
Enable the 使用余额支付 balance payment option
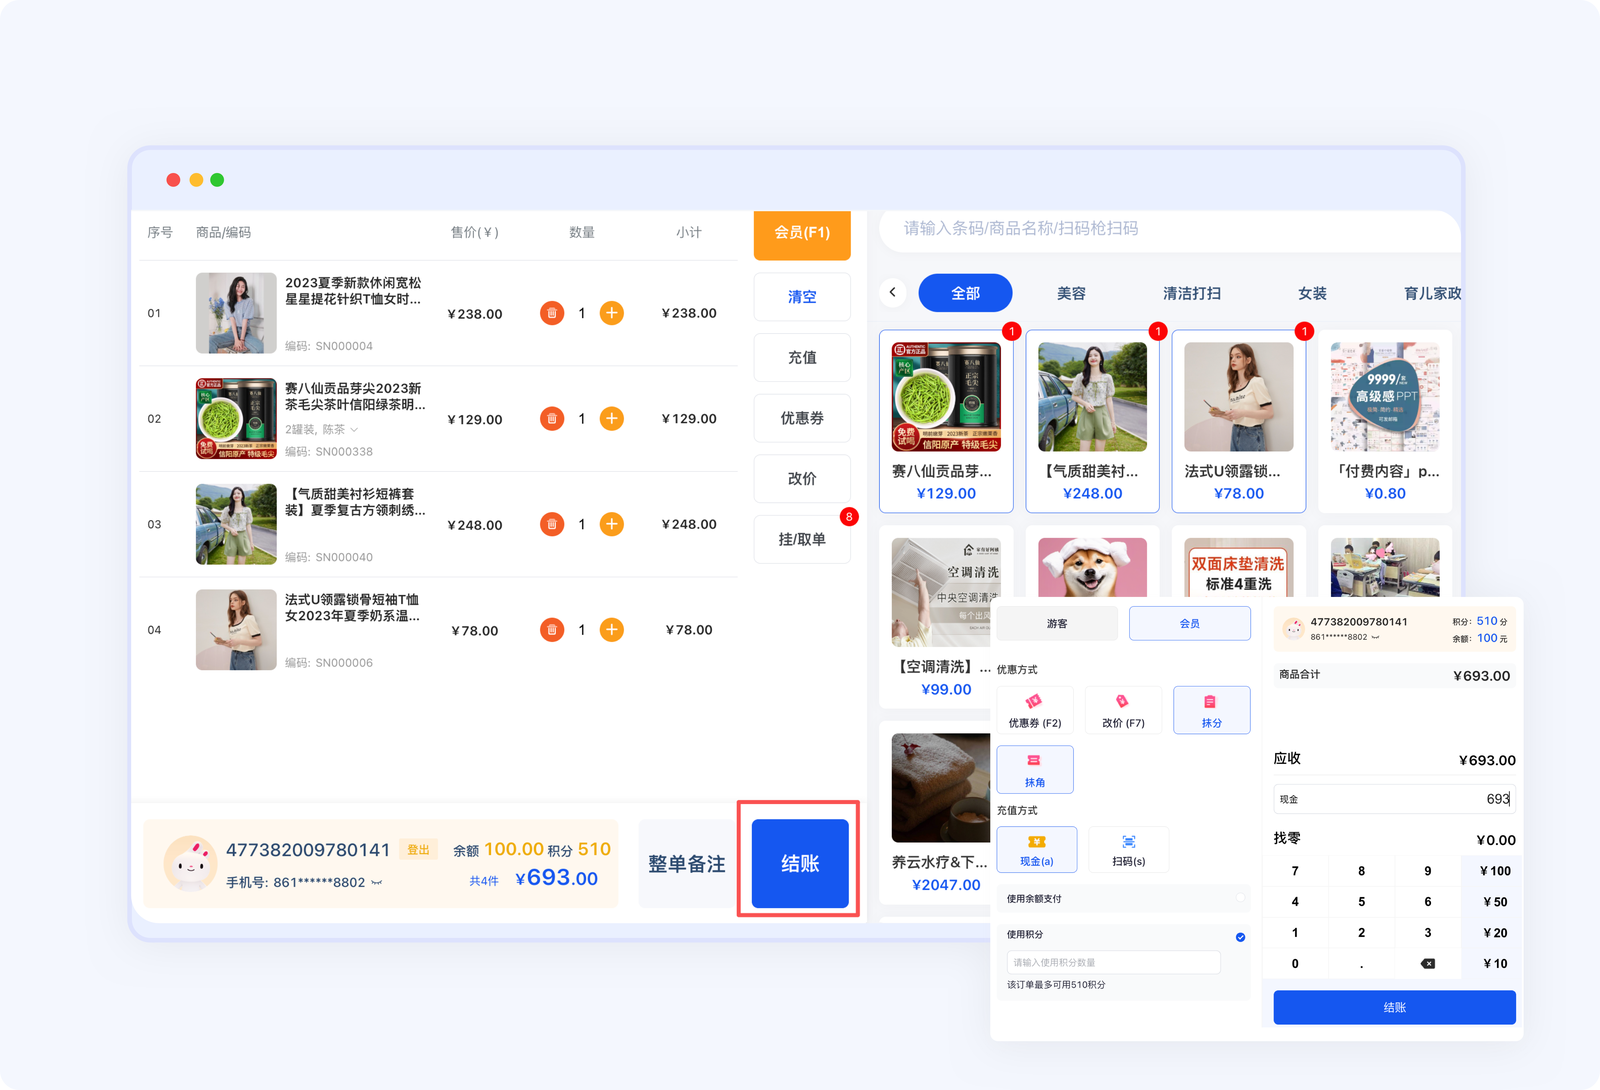[1240, 898]
